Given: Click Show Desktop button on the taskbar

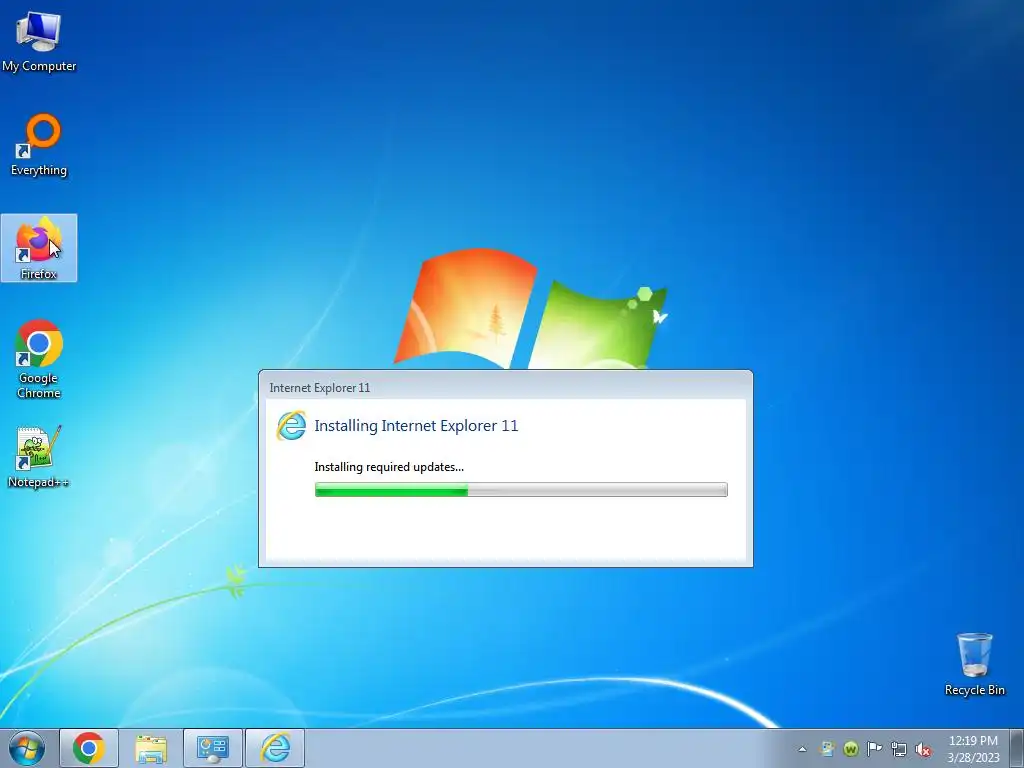Looking at the screenshot, I should tap(1017, 748).
